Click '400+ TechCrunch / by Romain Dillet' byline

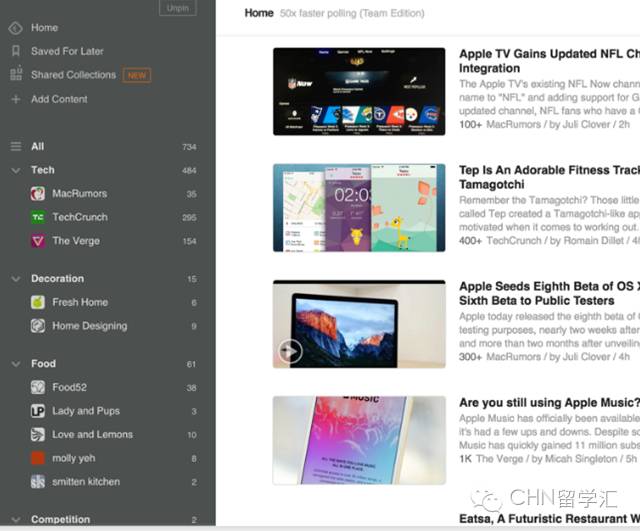click(549, 241)
